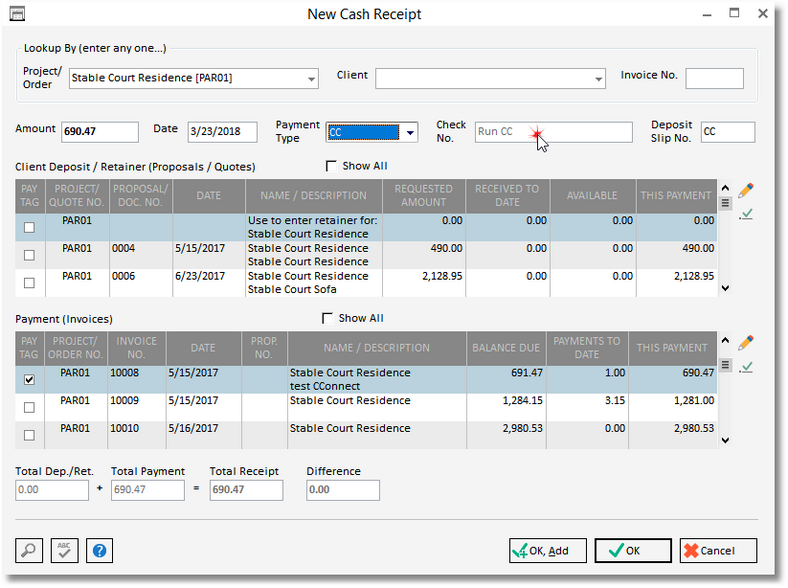
Task: Open the Project/Order dropdown
Action: [x=311, y=79]
